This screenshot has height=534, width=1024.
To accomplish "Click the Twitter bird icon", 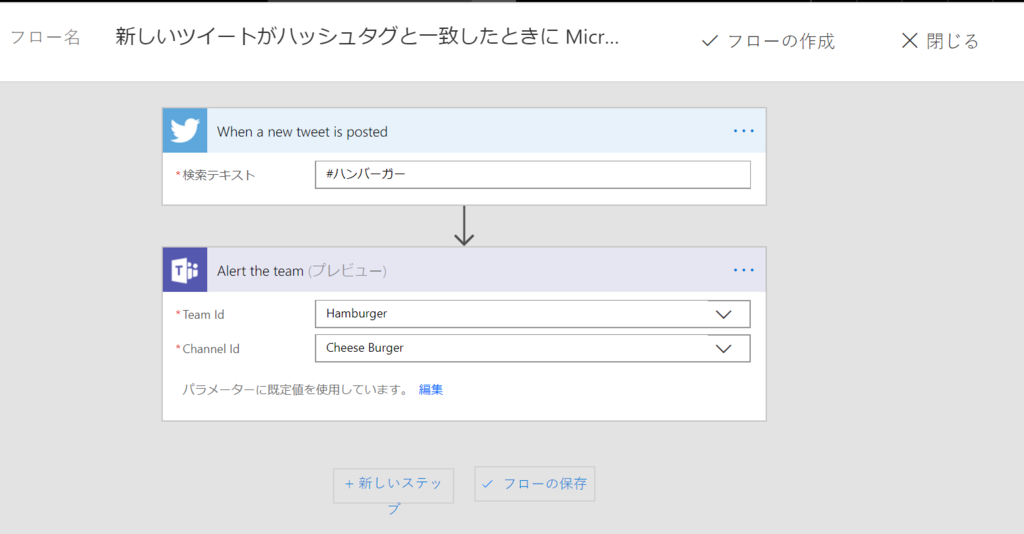I will click(x=185, y=131).
